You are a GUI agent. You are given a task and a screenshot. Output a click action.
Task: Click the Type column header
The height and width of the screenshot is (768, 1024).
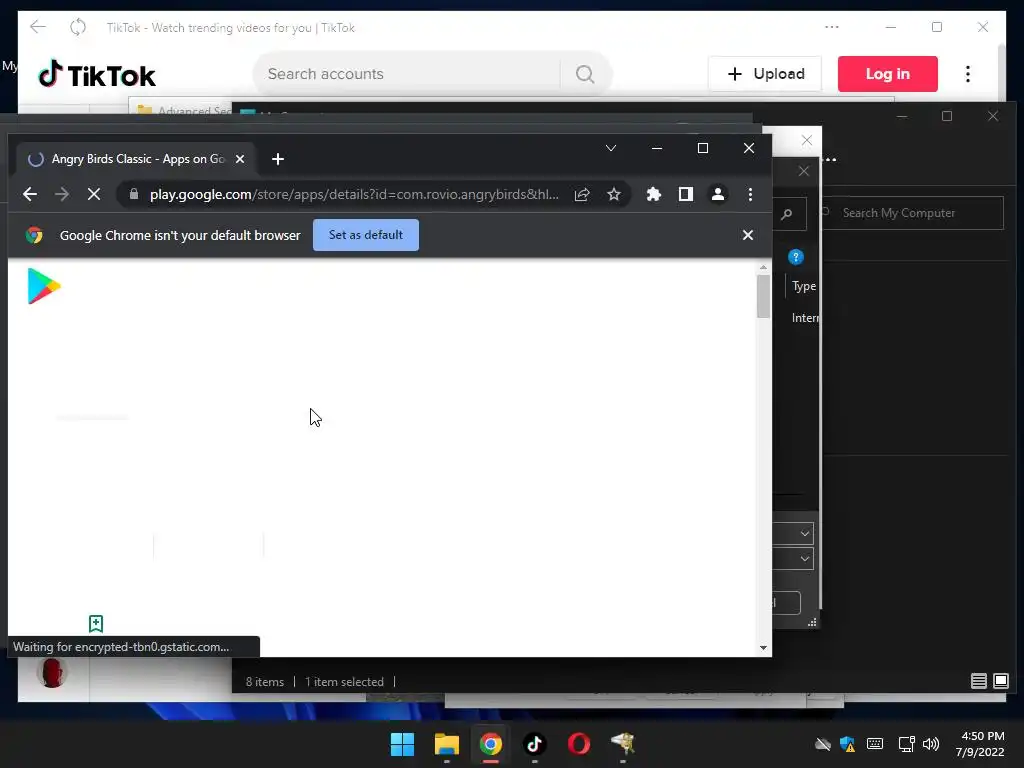click(x=804, y=286)
